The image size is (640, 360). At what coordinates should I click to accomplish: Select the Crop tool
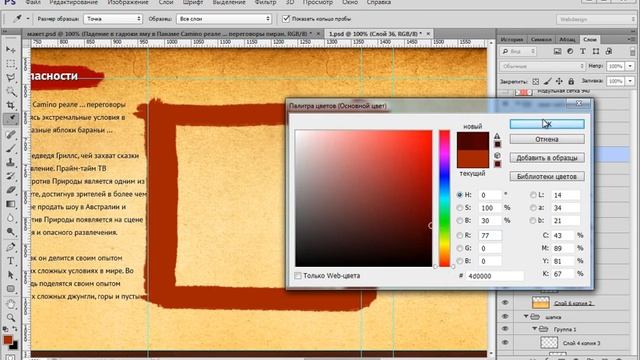pyautogui.click(x=11, y=105)
